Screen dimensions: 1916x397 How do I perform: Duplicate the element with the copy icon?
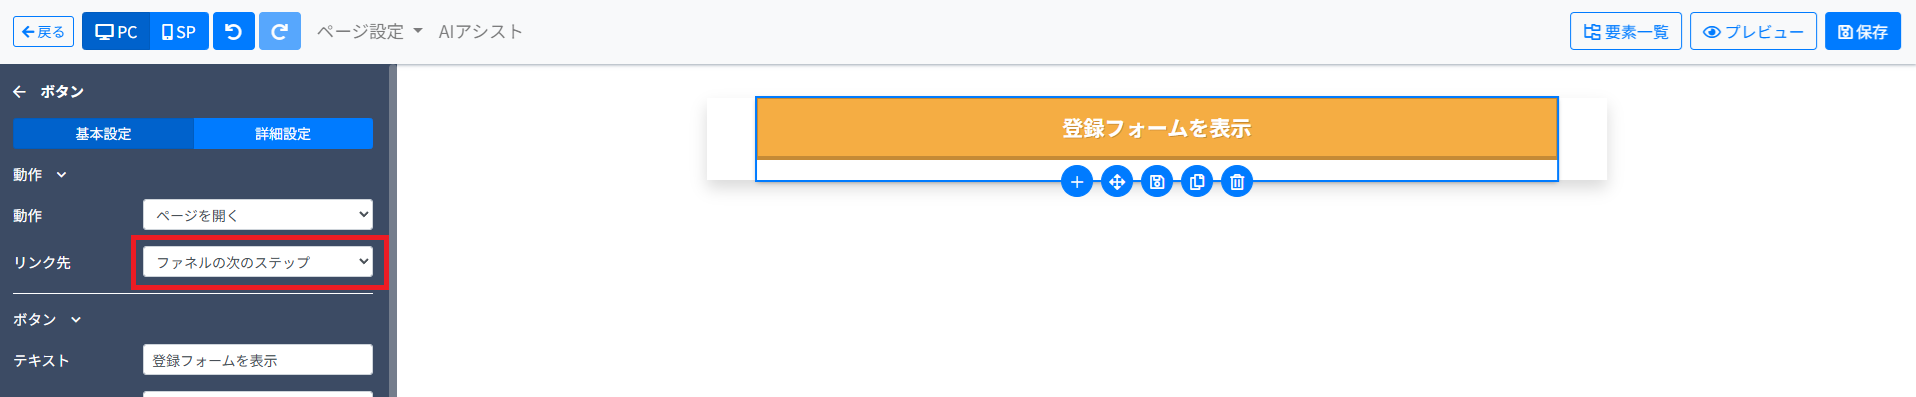pyautogui.click(x=1197, y=182)
